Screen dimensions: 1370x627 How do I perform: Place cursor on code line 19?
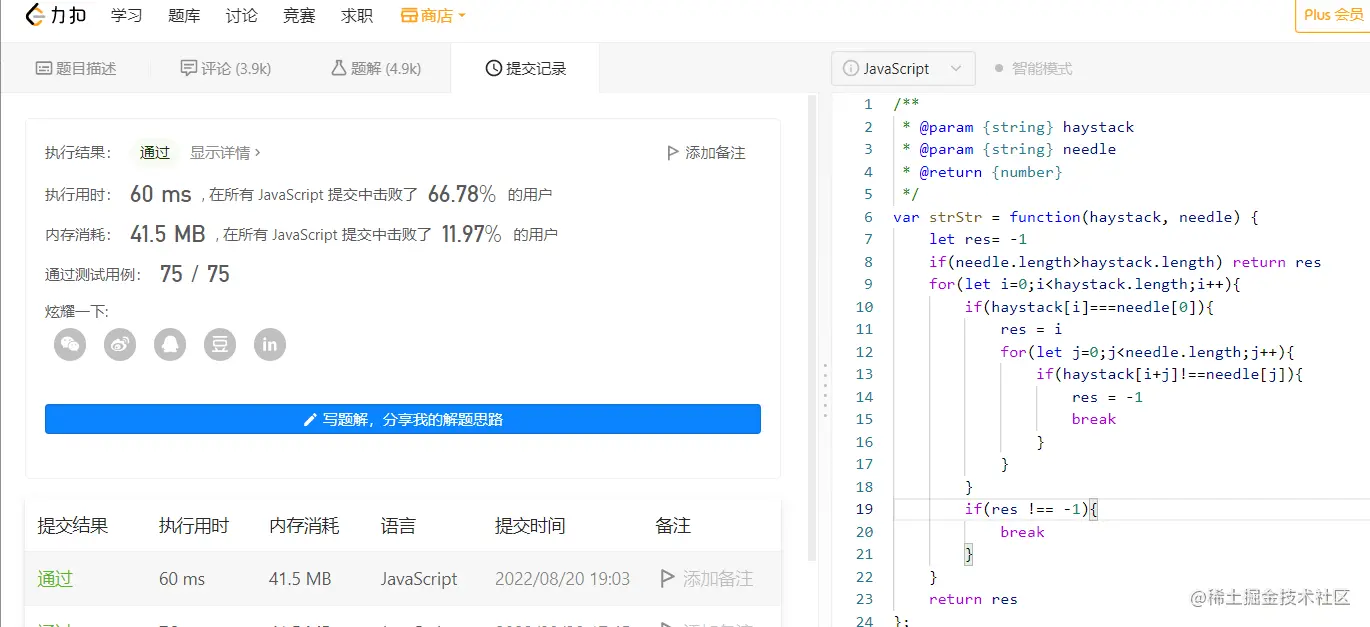point(1130,509)
